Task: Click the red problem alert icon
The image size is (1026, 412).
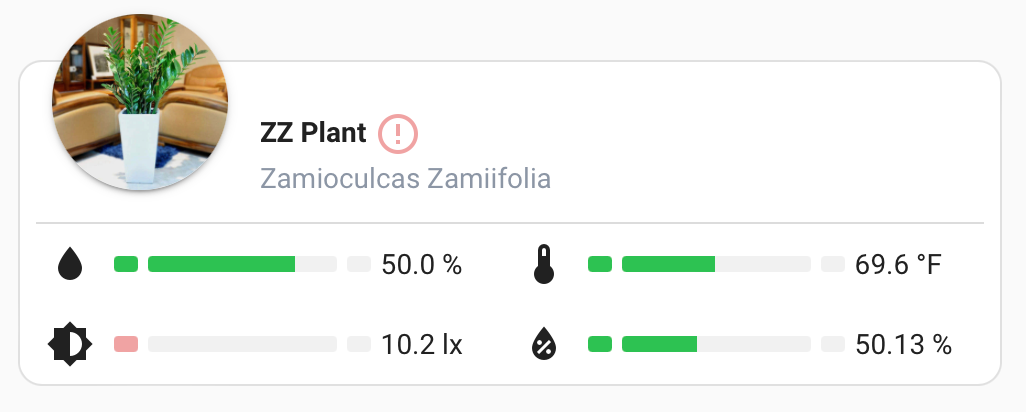Action: click(398, 132)
